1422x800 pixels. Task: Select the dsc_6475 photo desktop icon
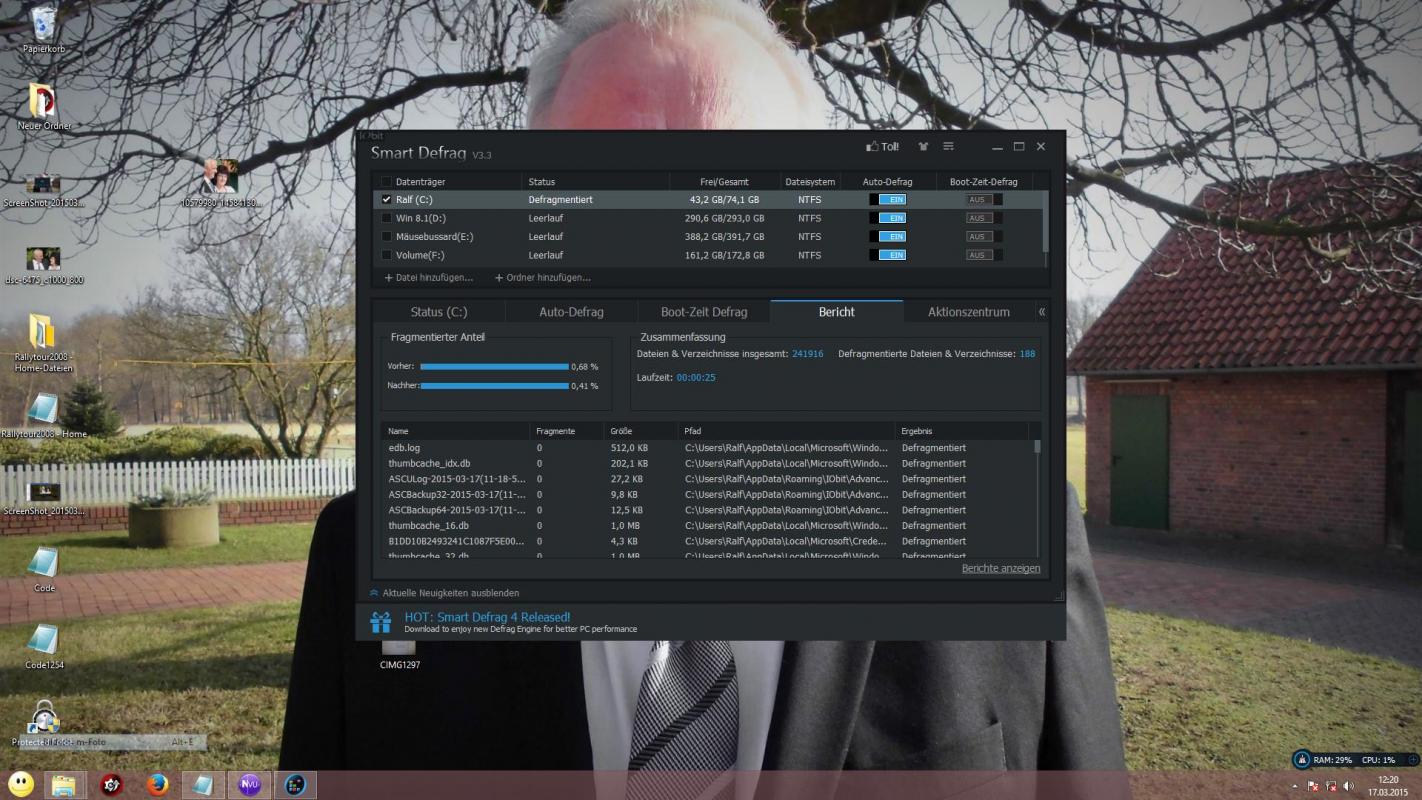[43, 266]
